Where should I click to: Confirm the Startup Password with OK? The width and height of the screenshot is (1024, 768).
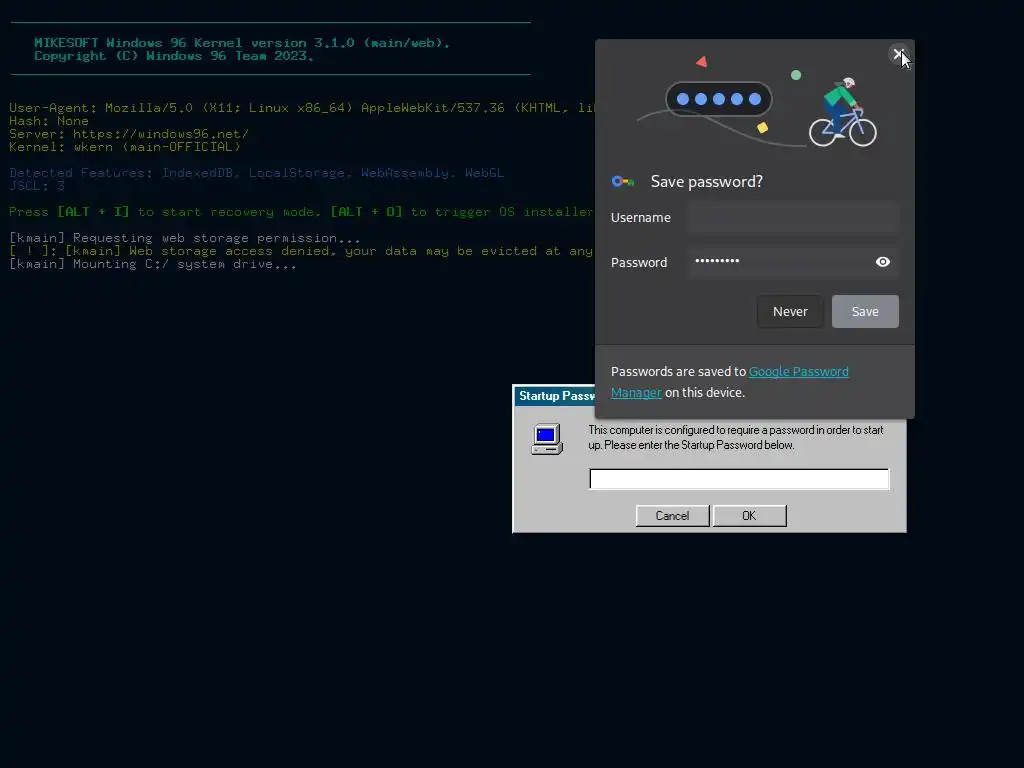[x=749, y=516]
